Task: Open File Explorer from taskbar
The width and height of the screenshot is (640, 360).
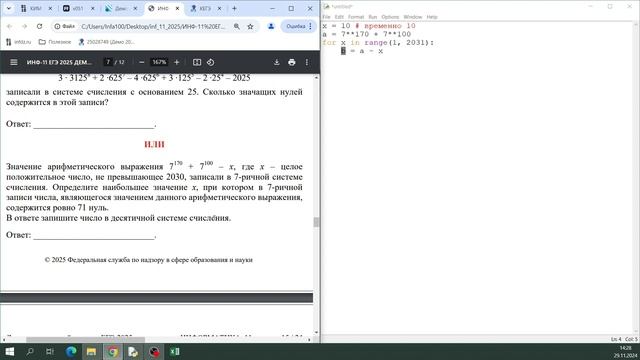Action: tap(91, 351)
